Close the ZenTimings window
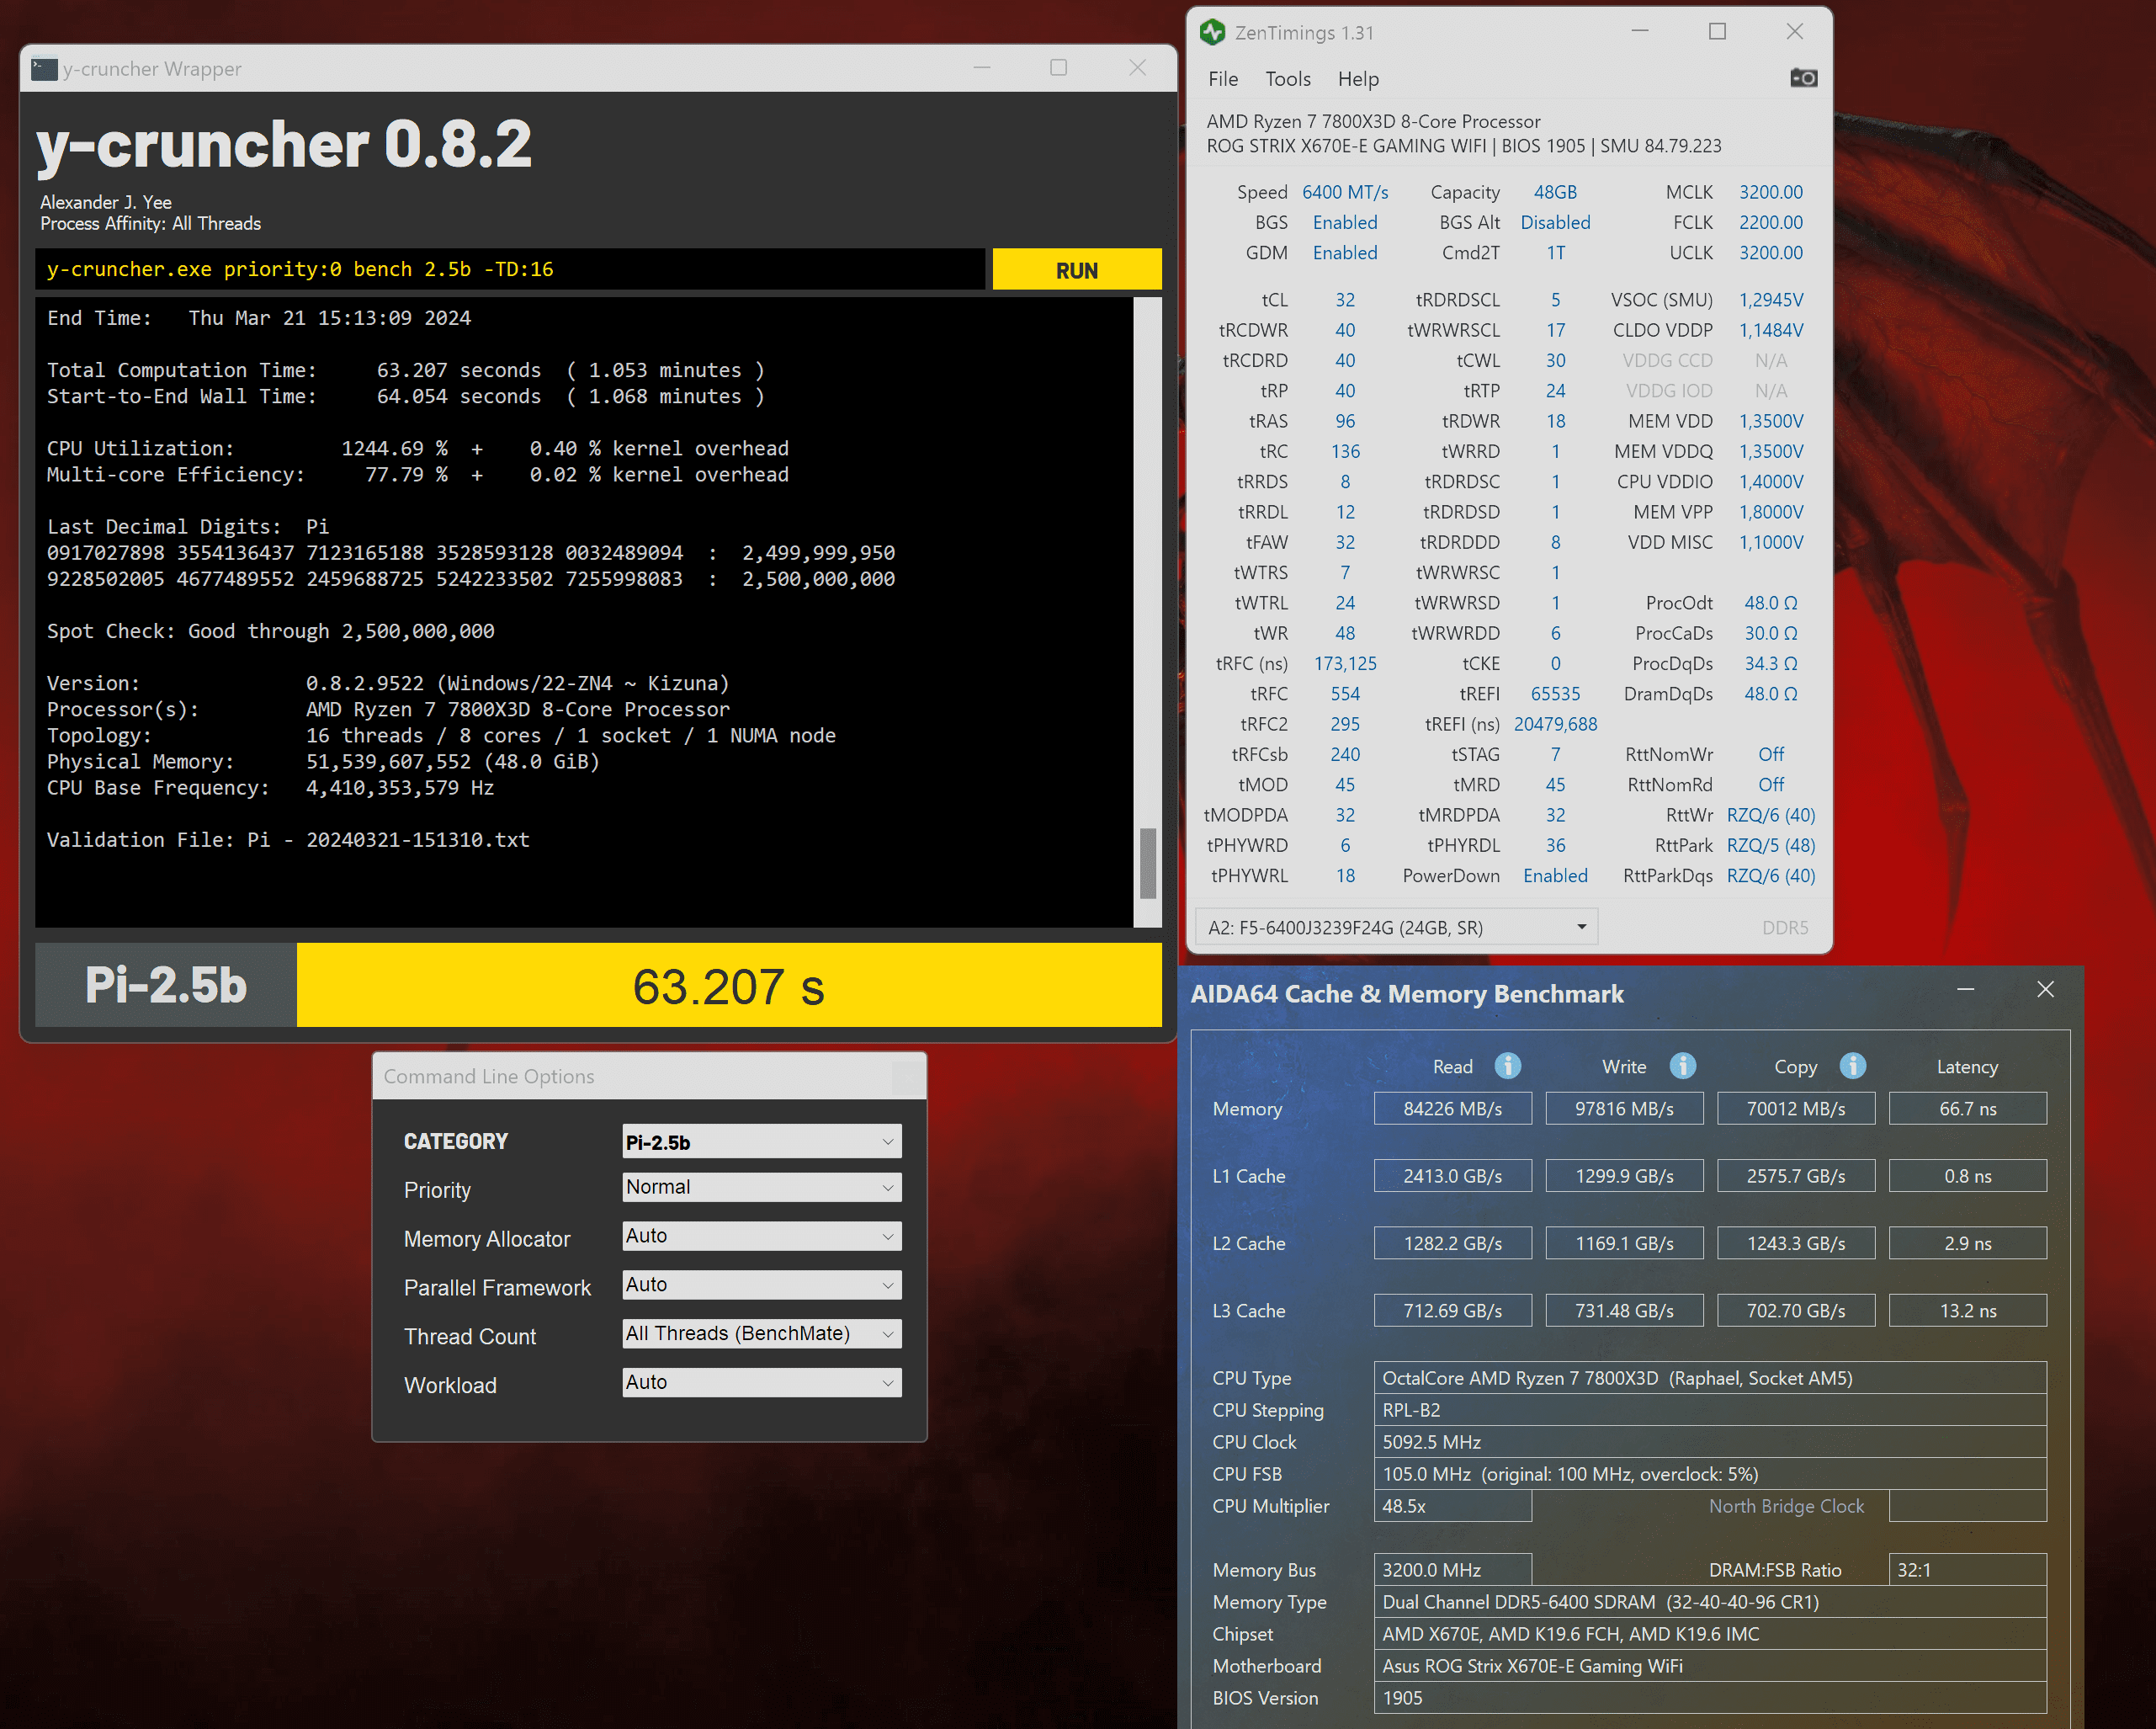 click(x=1794, y=31)
